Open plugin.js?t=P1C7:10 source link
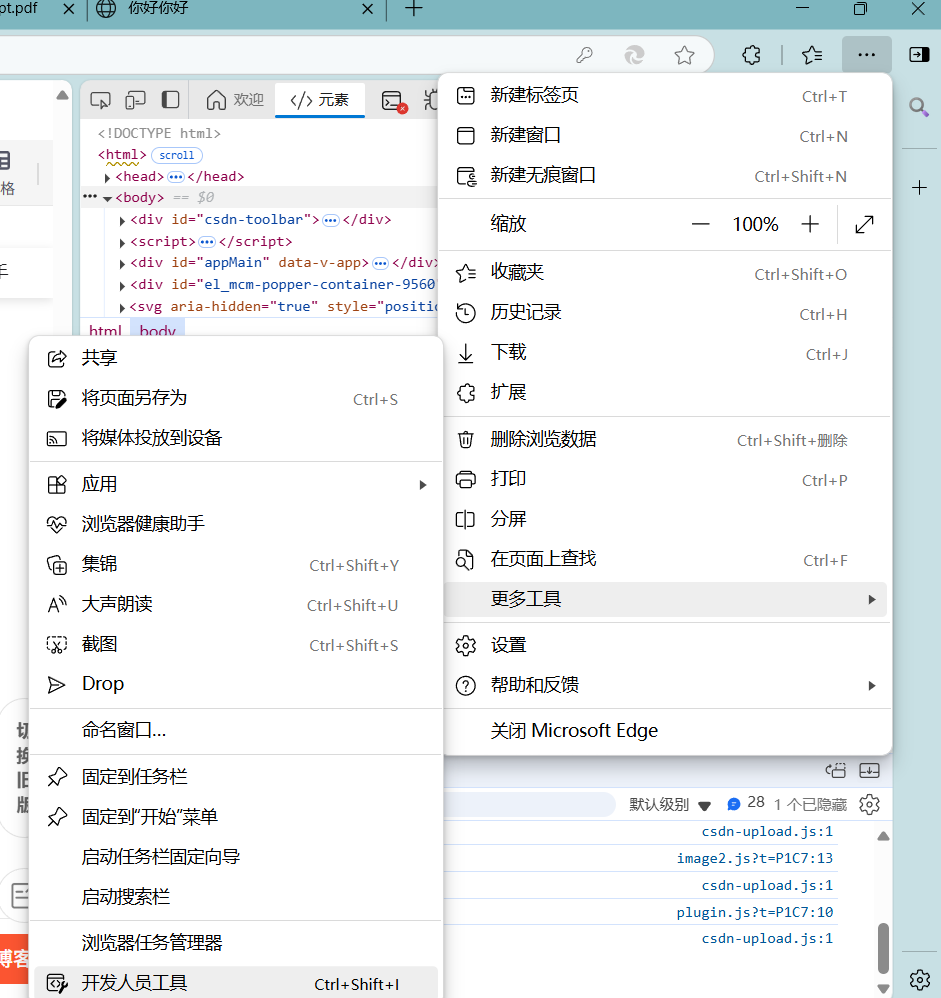 pyautogui.click(x=754, y=913)
